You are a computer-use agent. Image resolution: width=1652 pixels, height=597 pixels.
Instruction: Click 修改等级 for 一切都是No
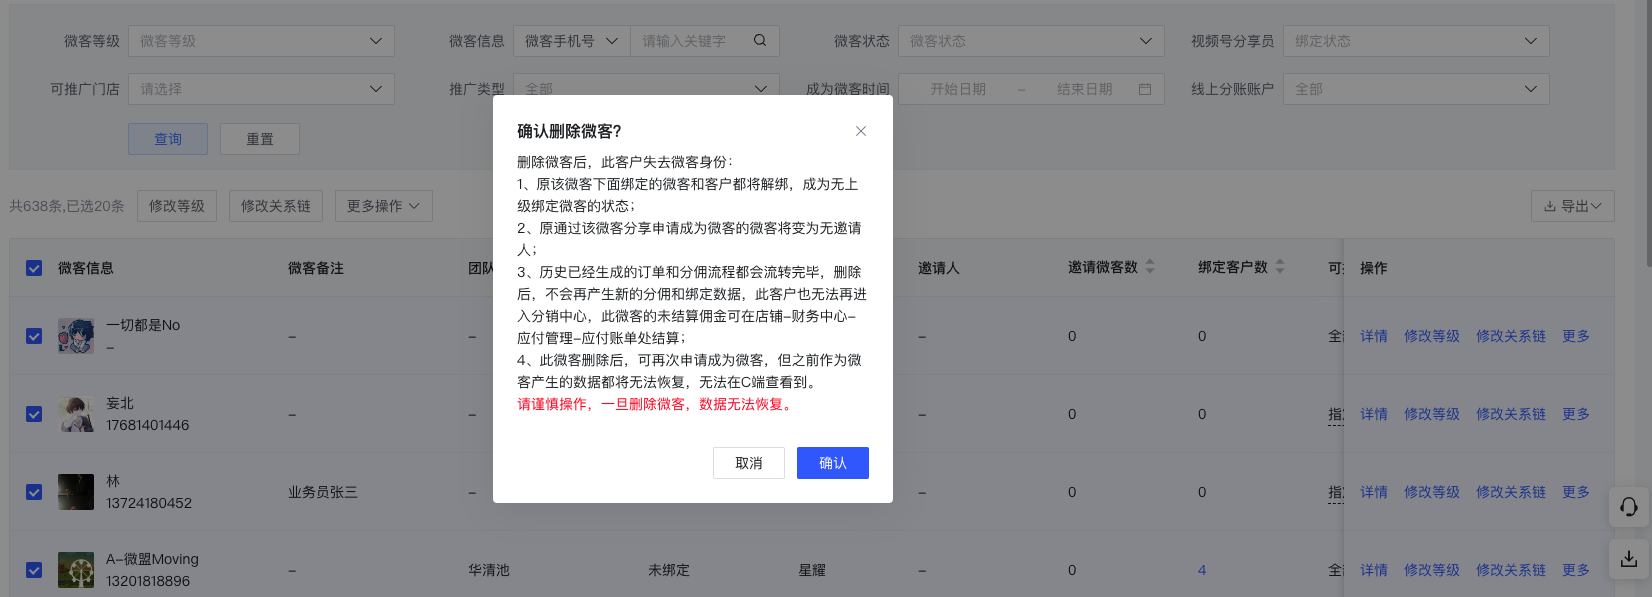click(x=1432, y=336)
